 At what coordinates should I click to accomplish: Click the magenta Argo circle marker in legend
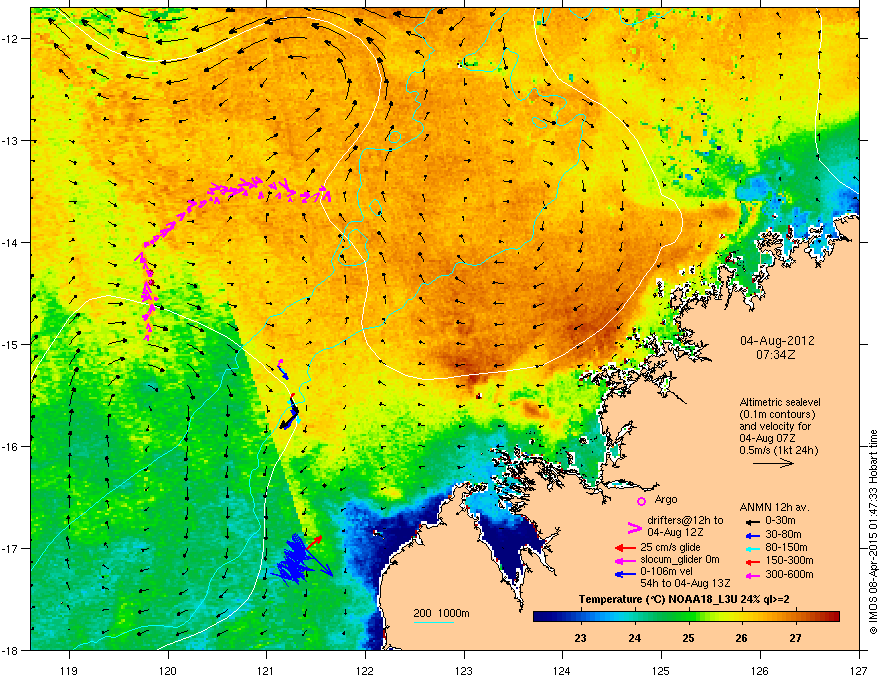click(641, 501)
